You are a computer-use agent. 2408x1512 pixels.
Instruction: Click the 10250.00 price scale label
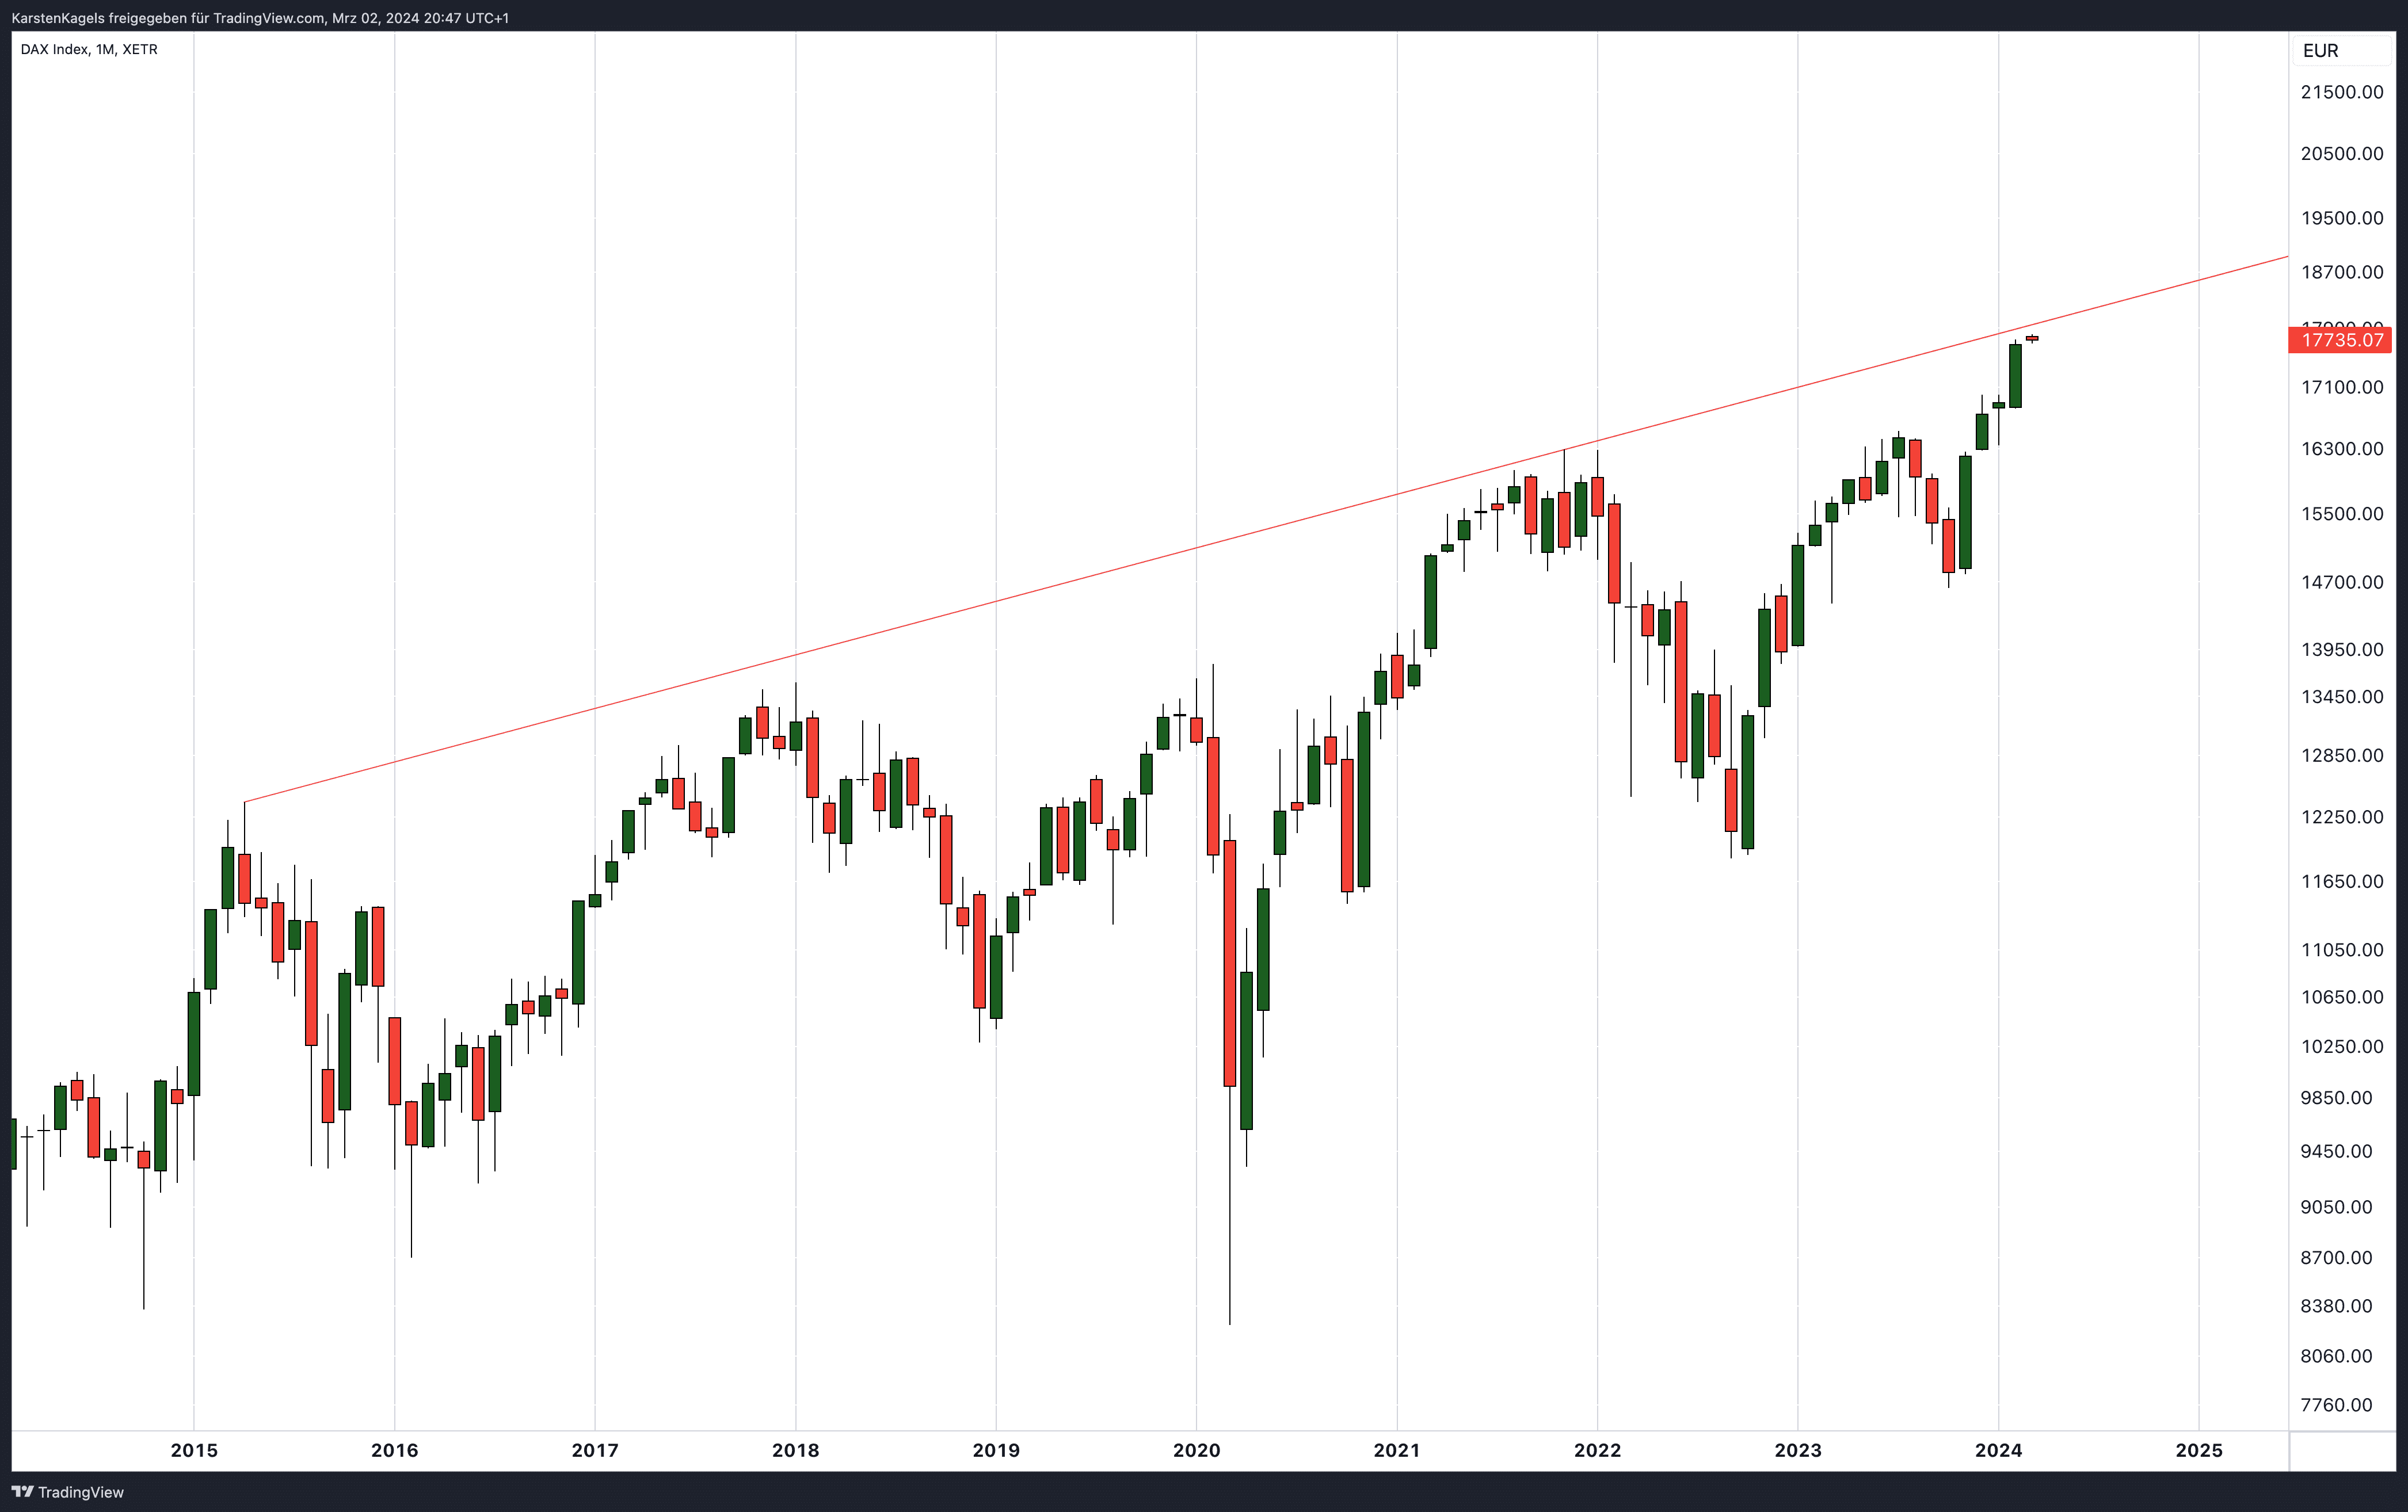2342,1046
